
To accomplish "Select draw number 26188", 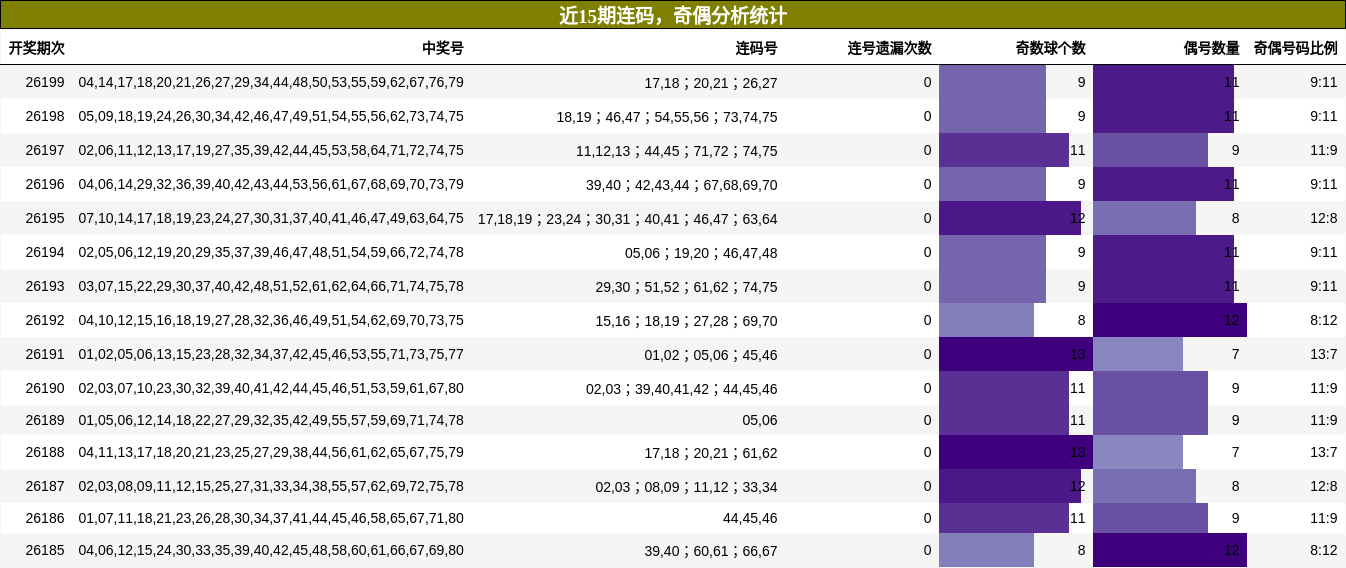I will 45,452.
